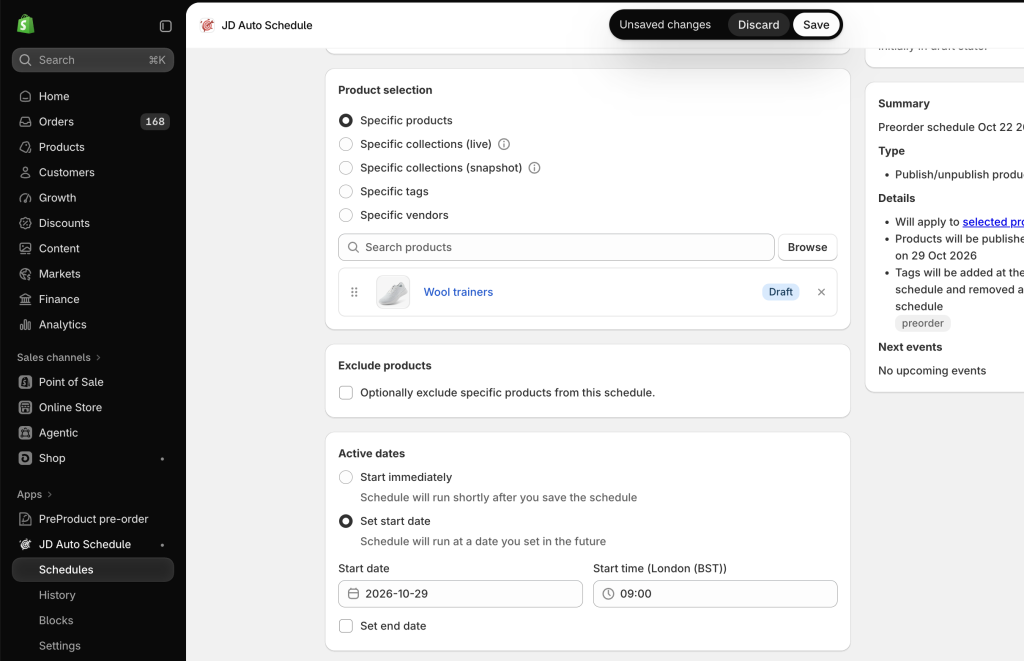Click the calendar icon in Start date

pos(353,594)
